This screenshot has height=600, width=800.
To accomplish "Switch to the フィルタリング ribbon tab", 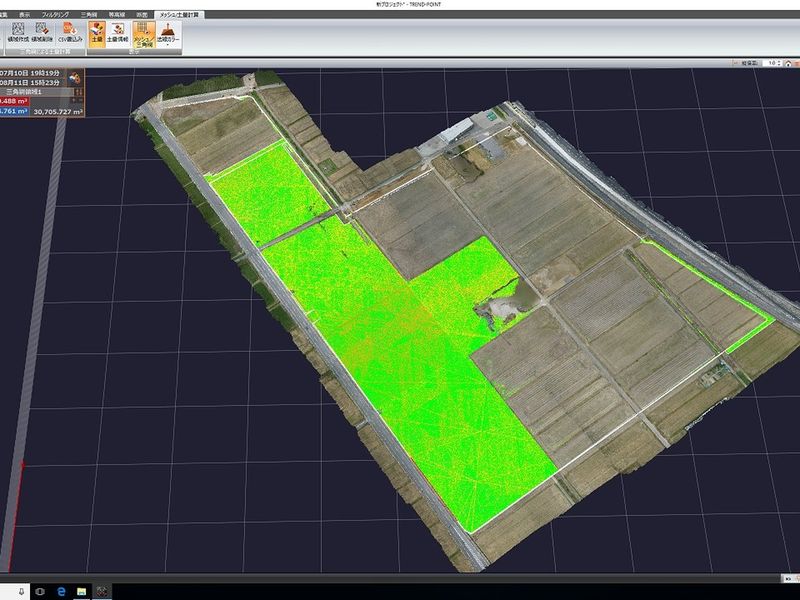I will pyautogui.click(x=55, y=14).
